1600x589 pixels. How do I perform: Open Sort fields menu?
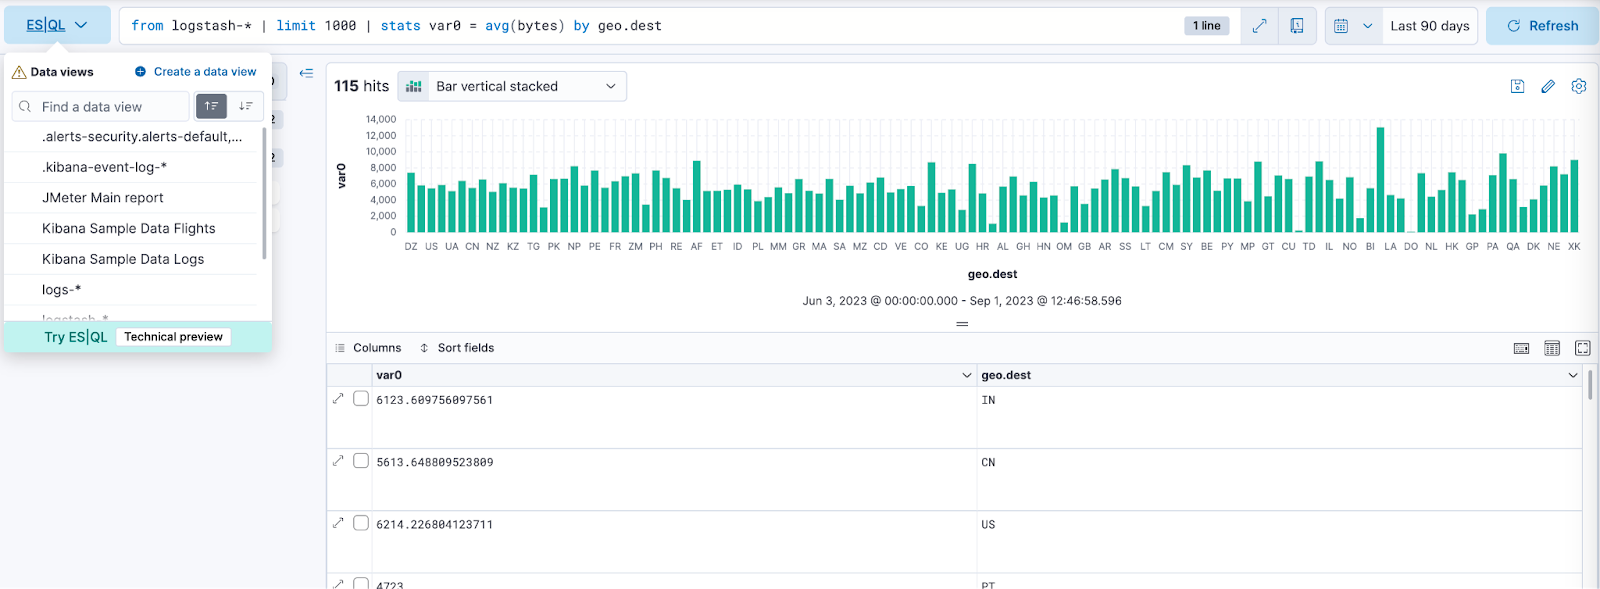tap(457, 348)
